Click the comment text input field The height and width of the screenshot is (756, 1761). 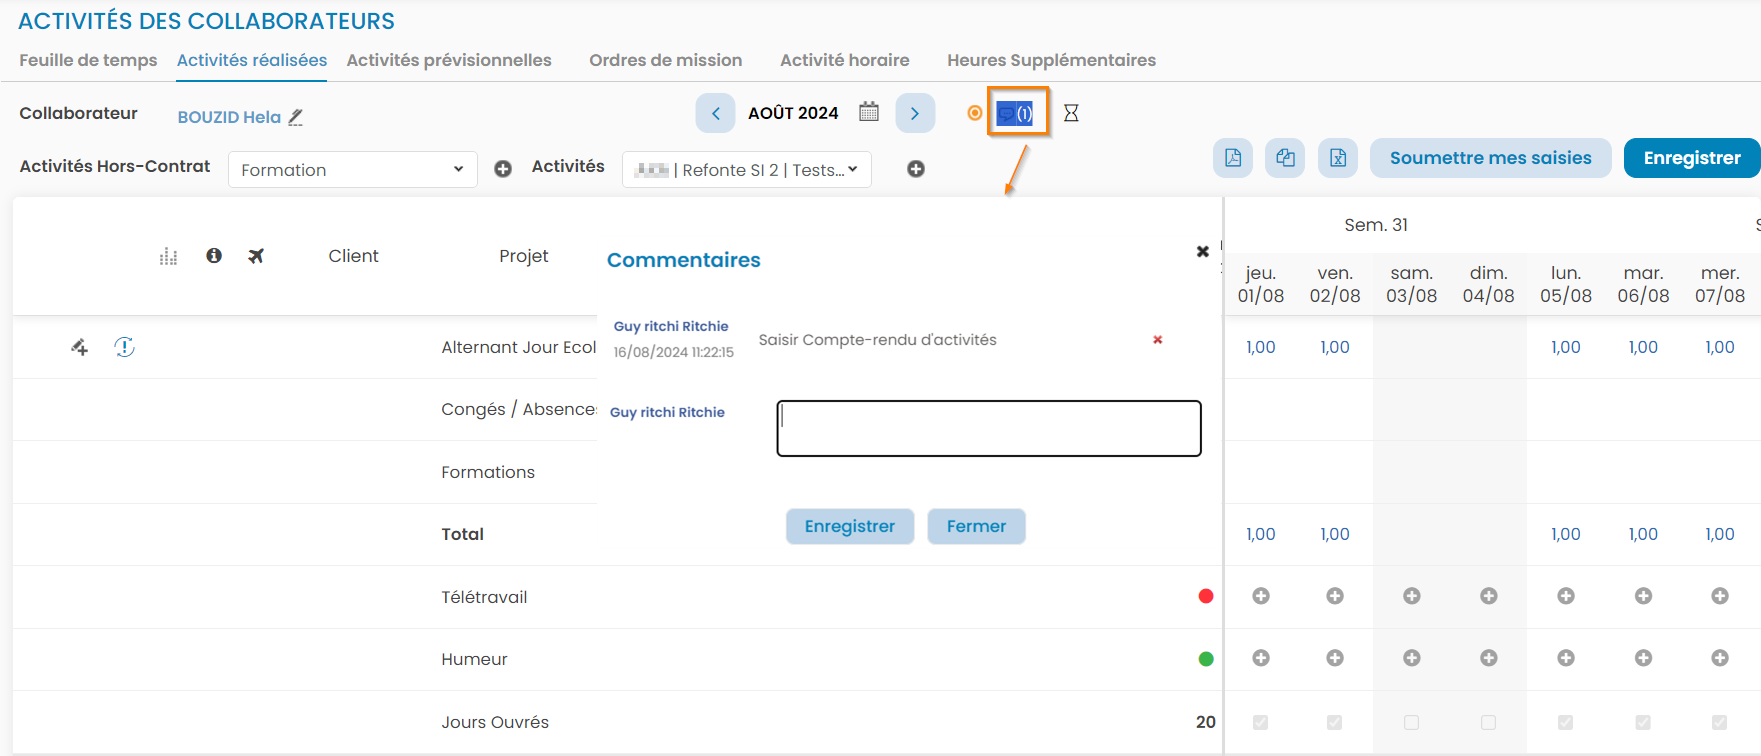tap(988, 428)
